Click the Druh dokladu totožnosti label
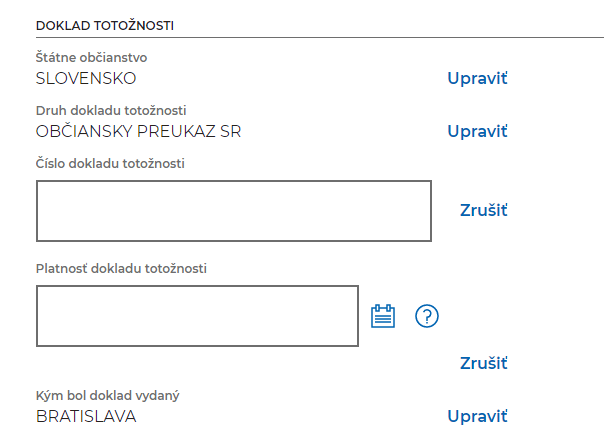 pyautogui.click(x=111, y=111)
